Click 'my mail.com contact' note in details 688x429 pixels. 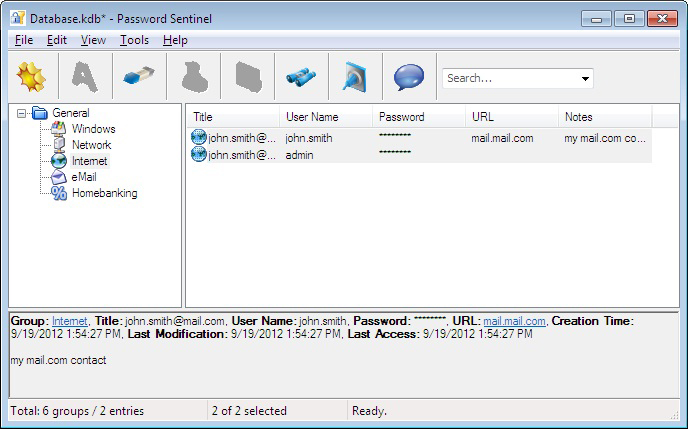click(58, 360)
